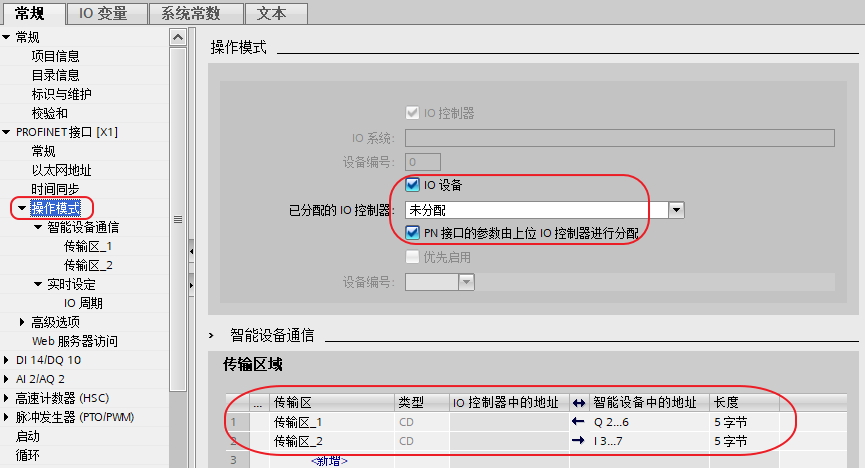Image resolution: width=865 pixels, height=468 pixels.
Task: Click the bidirectional arrow column header icon
Action: pos(579,403)
